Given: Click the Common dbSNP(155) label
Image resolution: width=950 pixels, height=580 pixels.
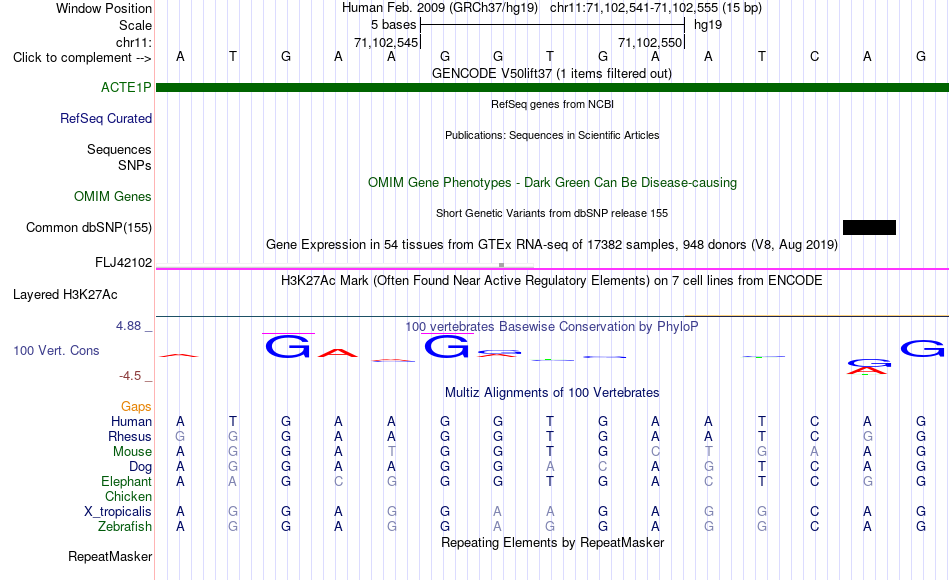Looking at the screenshot, I should [89, 227].
